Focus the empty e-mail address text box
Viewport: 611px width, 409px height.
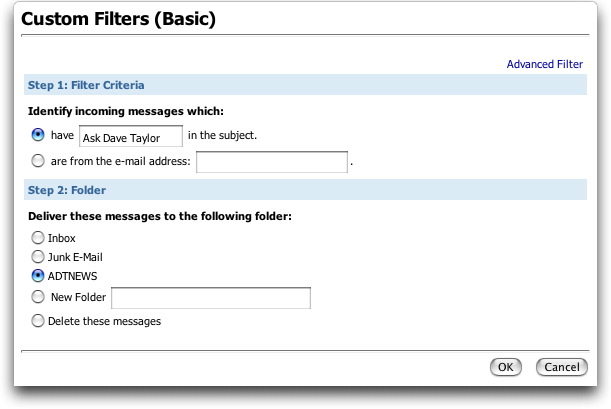click(x=272, y=162)
